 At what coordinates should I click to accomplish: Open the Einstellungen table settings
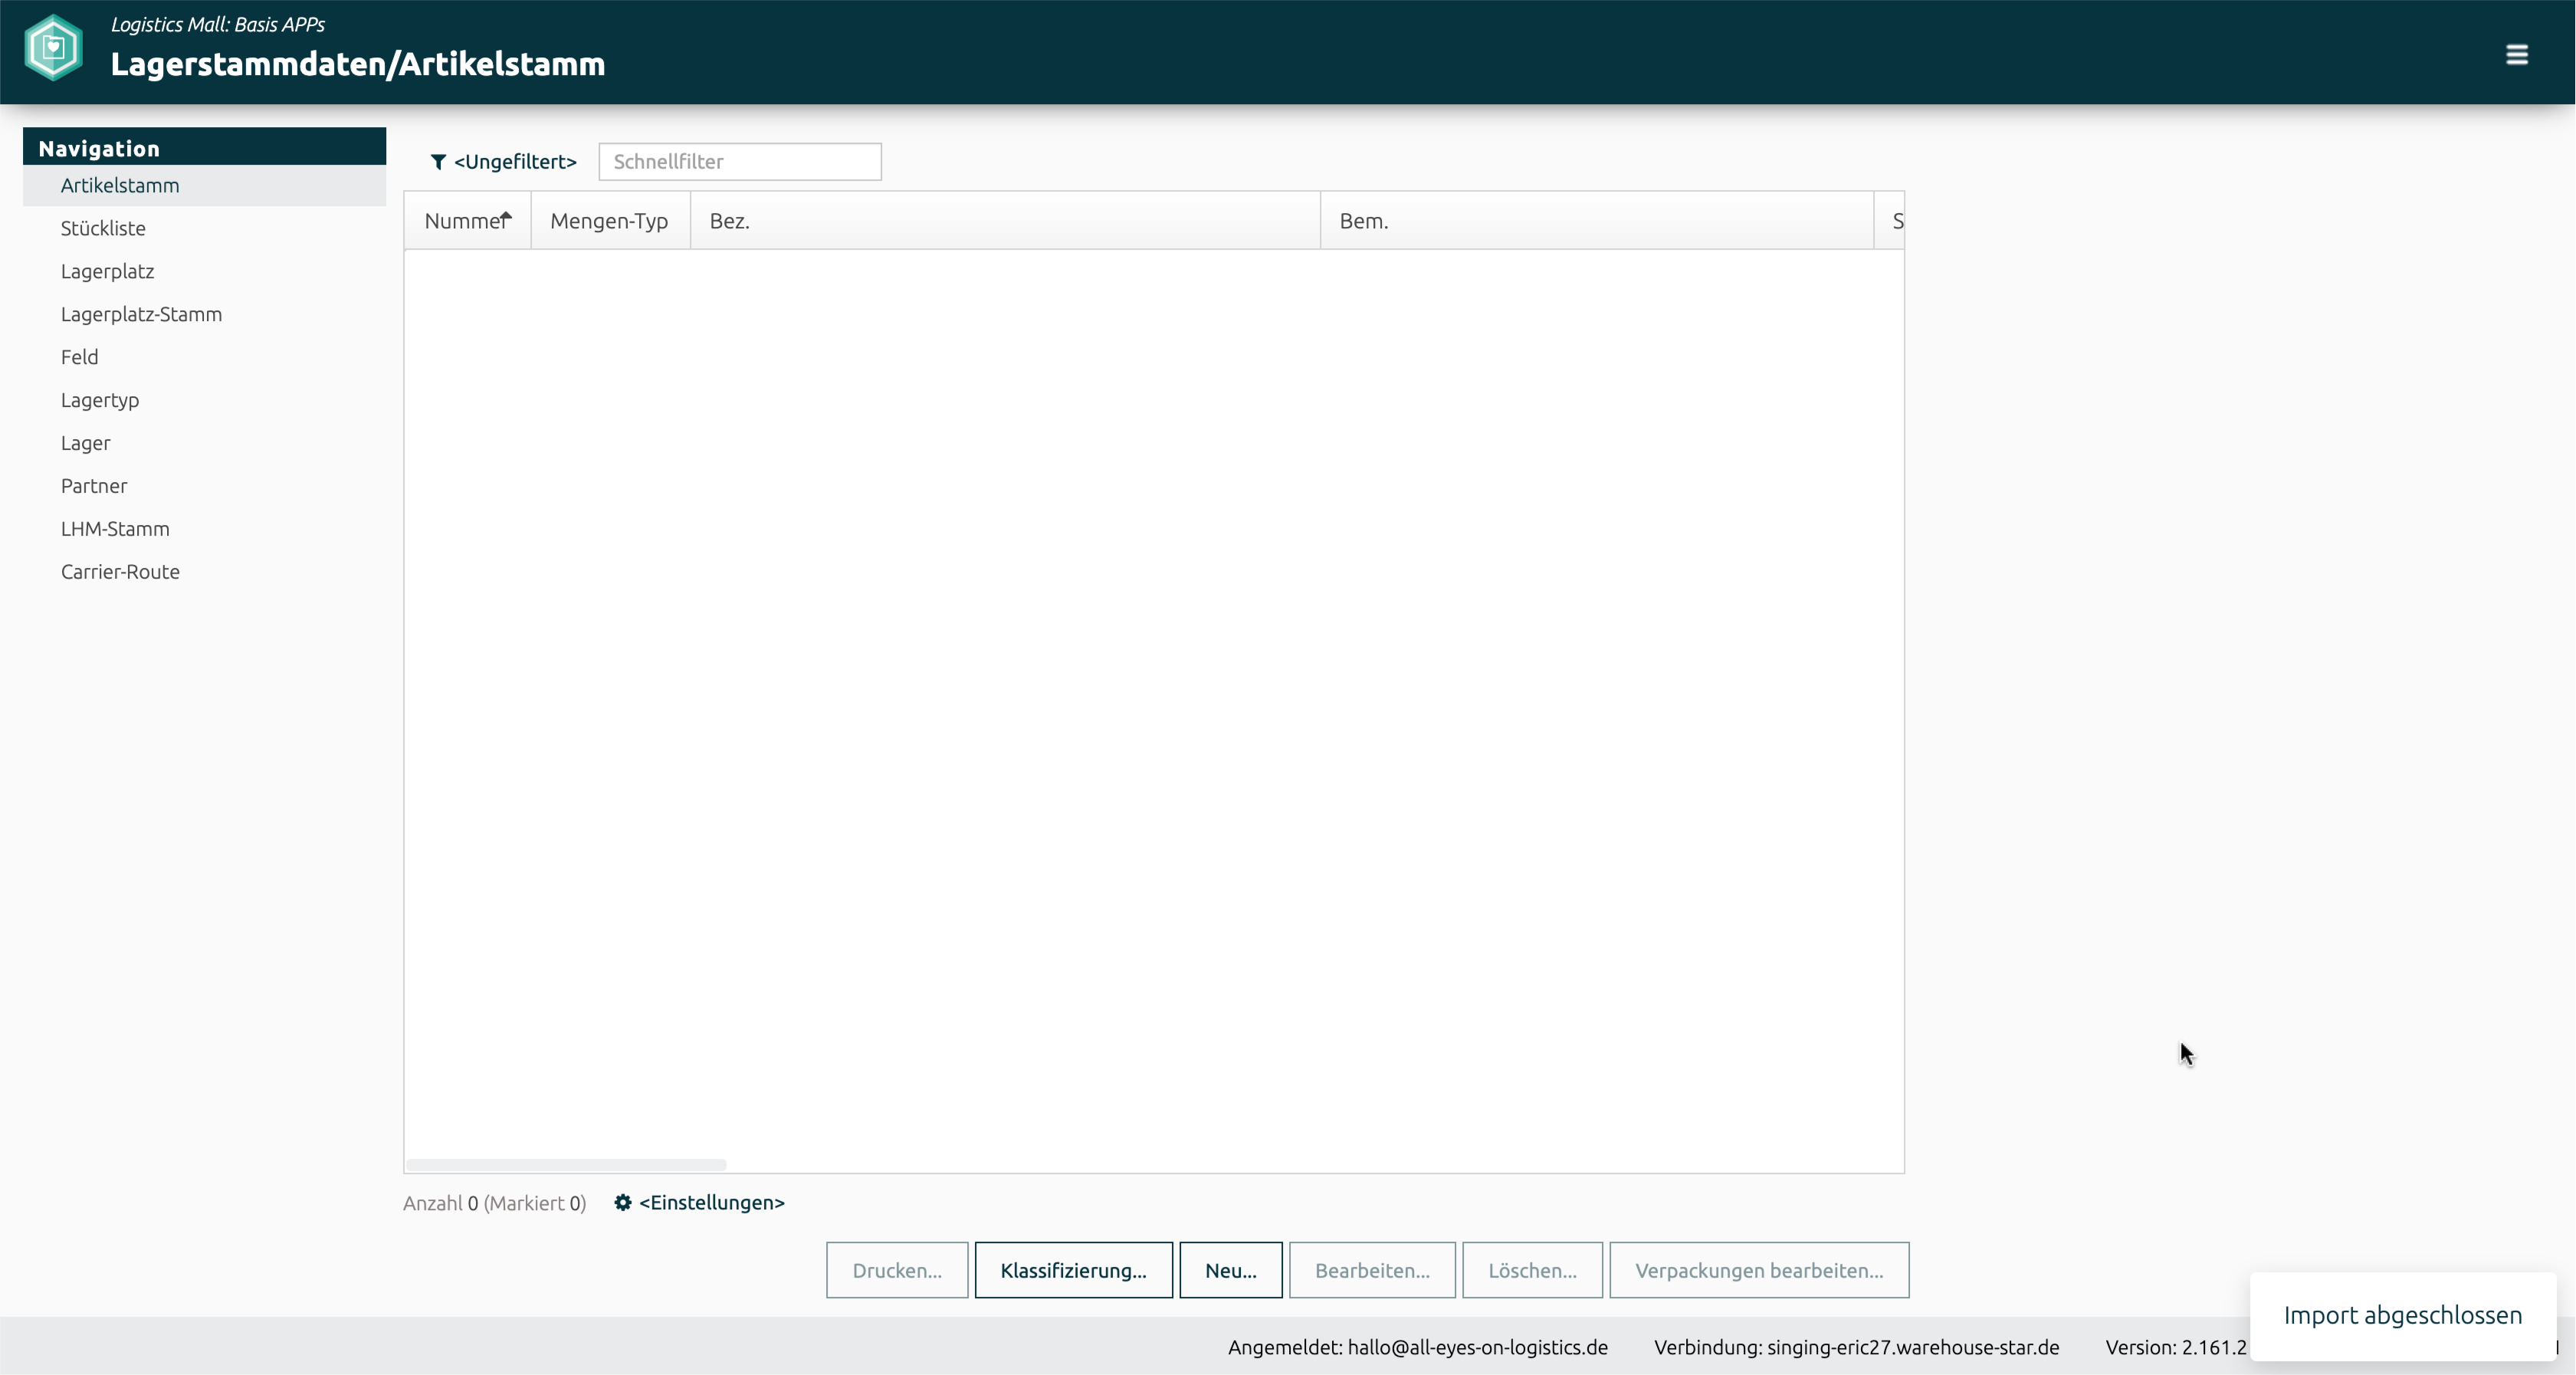711,1202
